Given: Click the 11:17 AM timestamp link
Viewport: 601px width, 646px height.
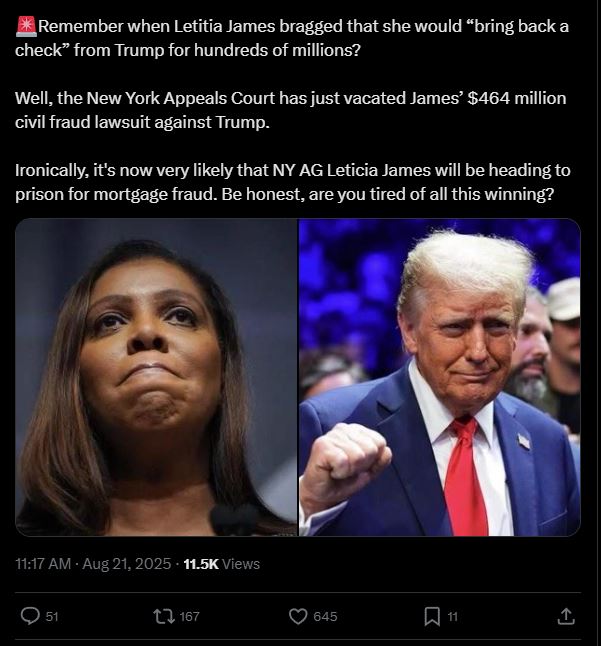Looking at the screenshot, I should (43, 564).
